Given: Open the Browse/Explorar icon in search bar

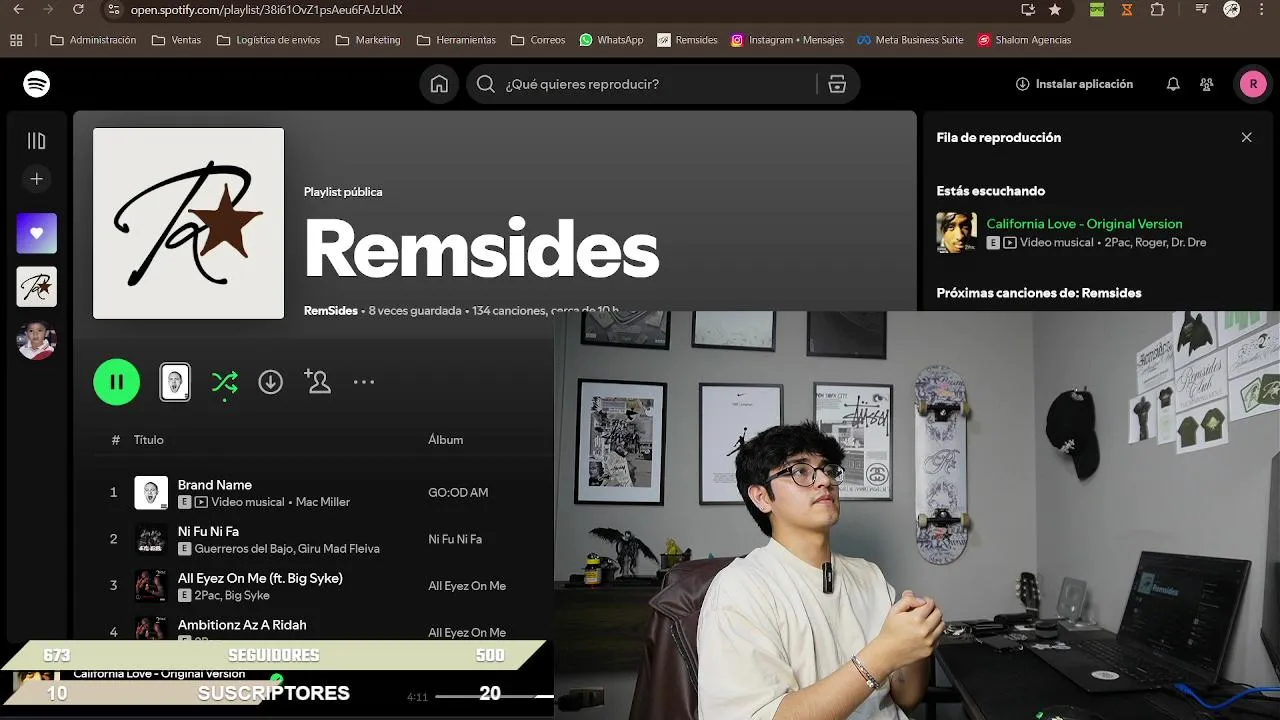Looking at the screenshot, I should [837, 84].
